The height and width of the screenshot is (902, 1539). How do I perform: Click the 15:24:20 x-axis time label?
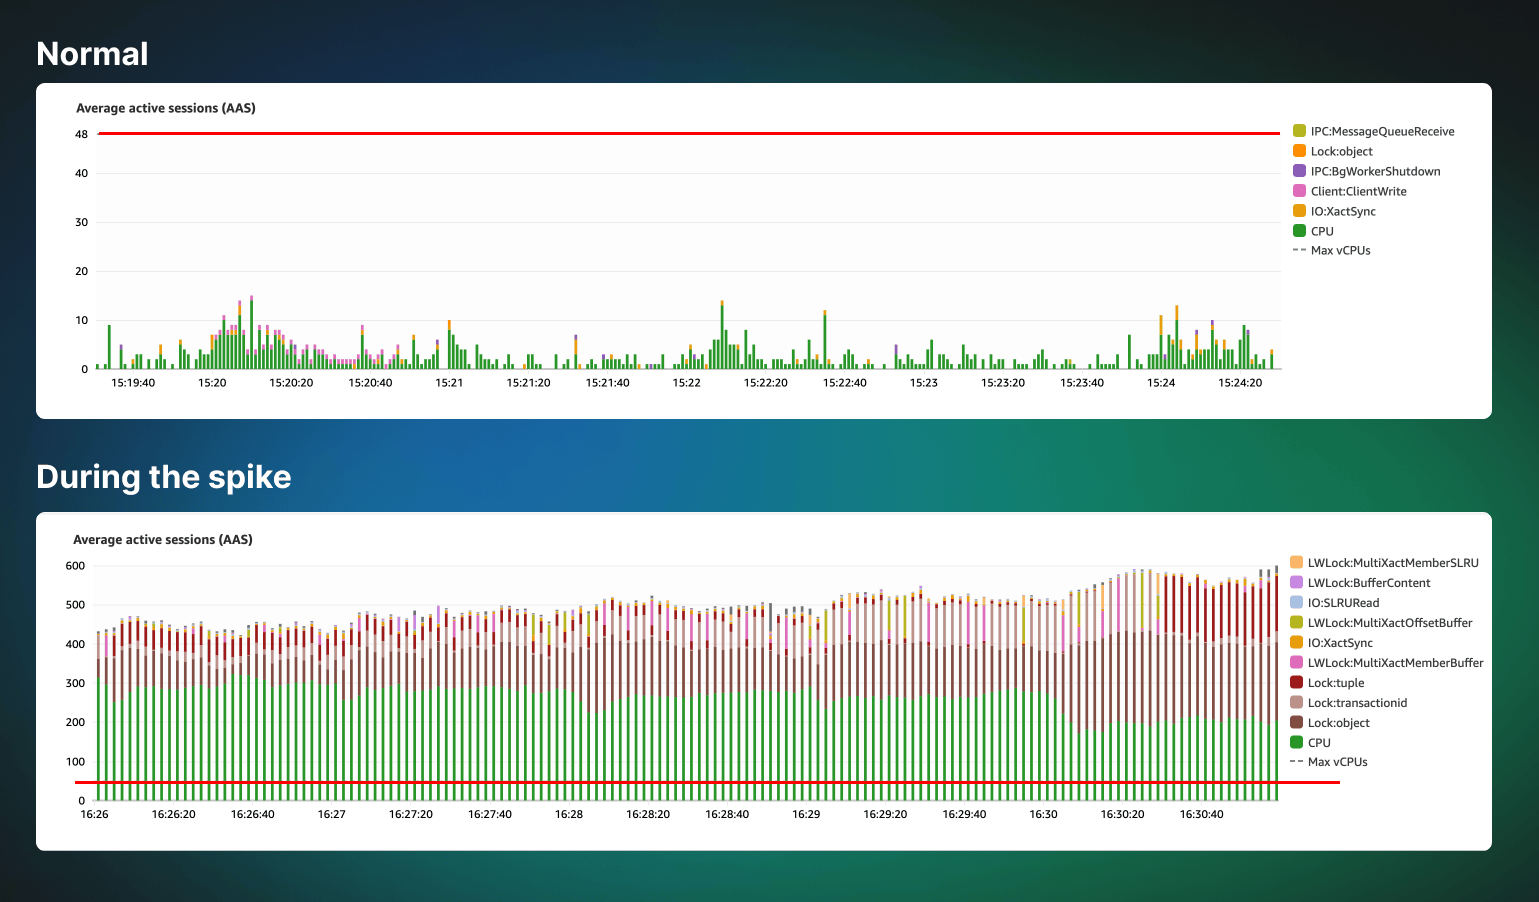coord(1240,383)
